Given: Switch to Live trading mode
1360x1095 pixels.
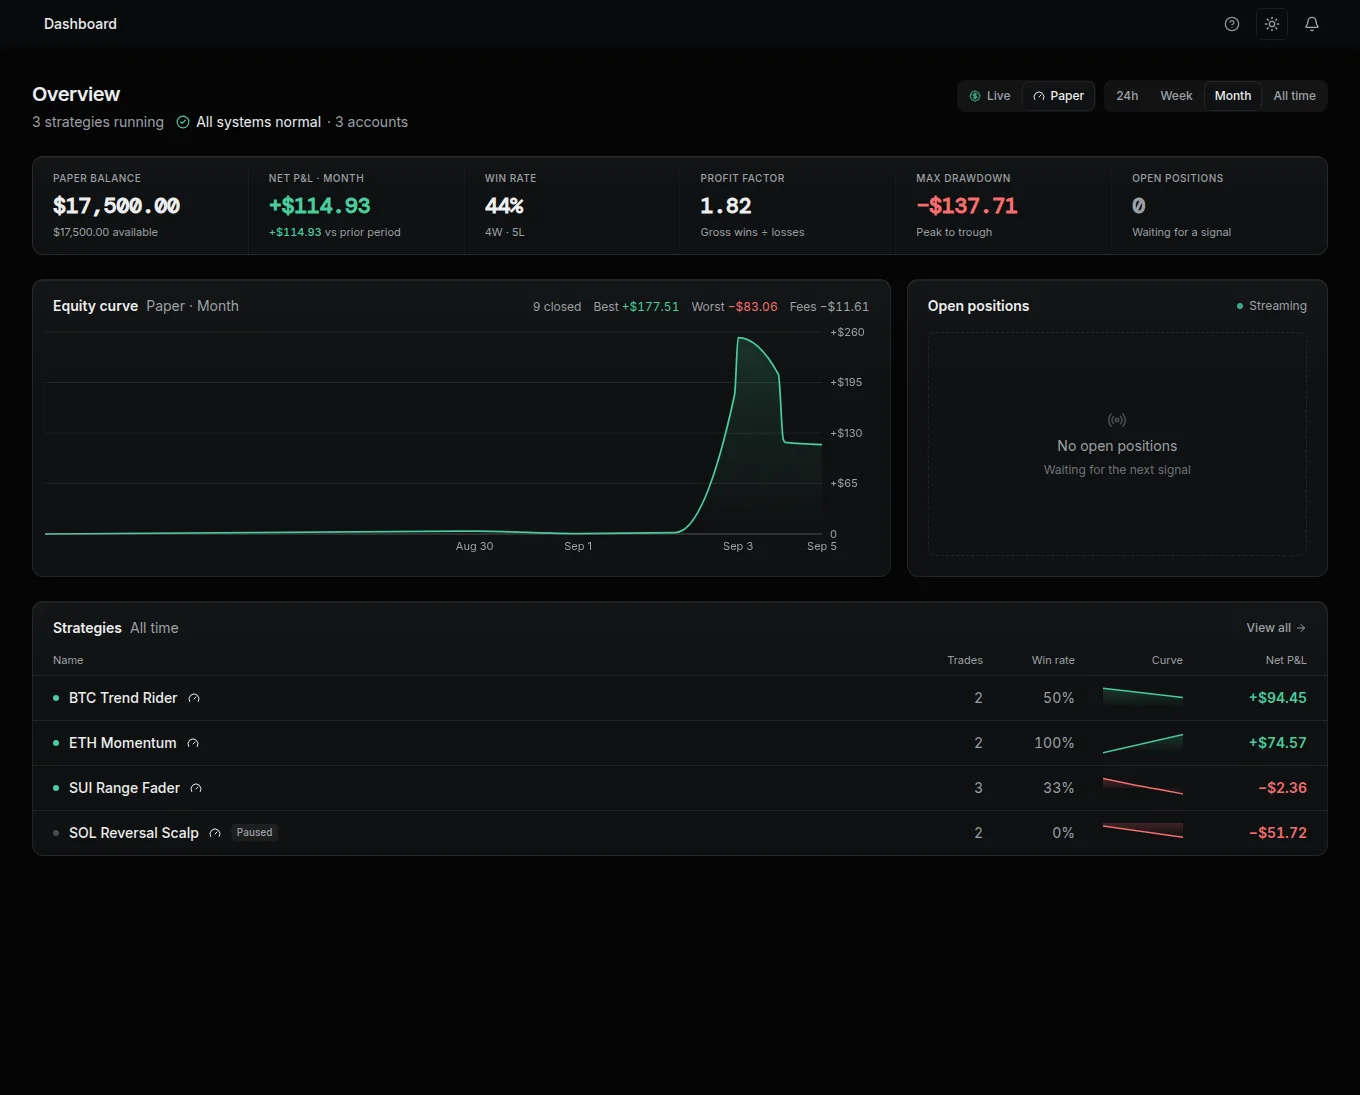Looking at the screenshot, I should pyautogui.click(x=990, y=96).
